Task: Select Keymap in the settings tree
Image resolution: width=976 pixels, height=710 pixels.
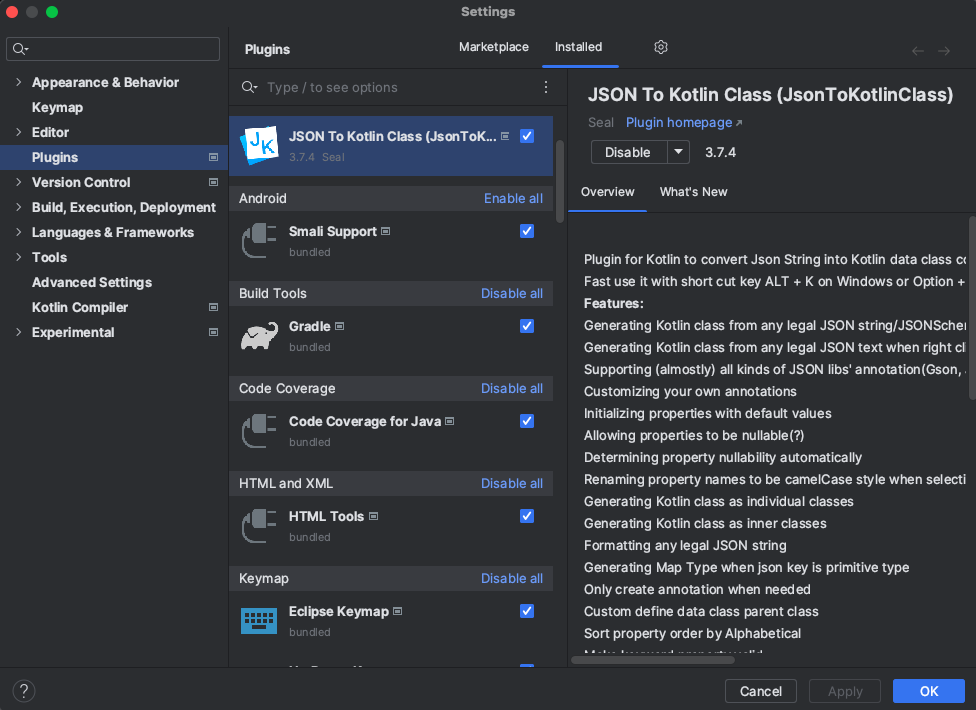Action: pos(57,108)
